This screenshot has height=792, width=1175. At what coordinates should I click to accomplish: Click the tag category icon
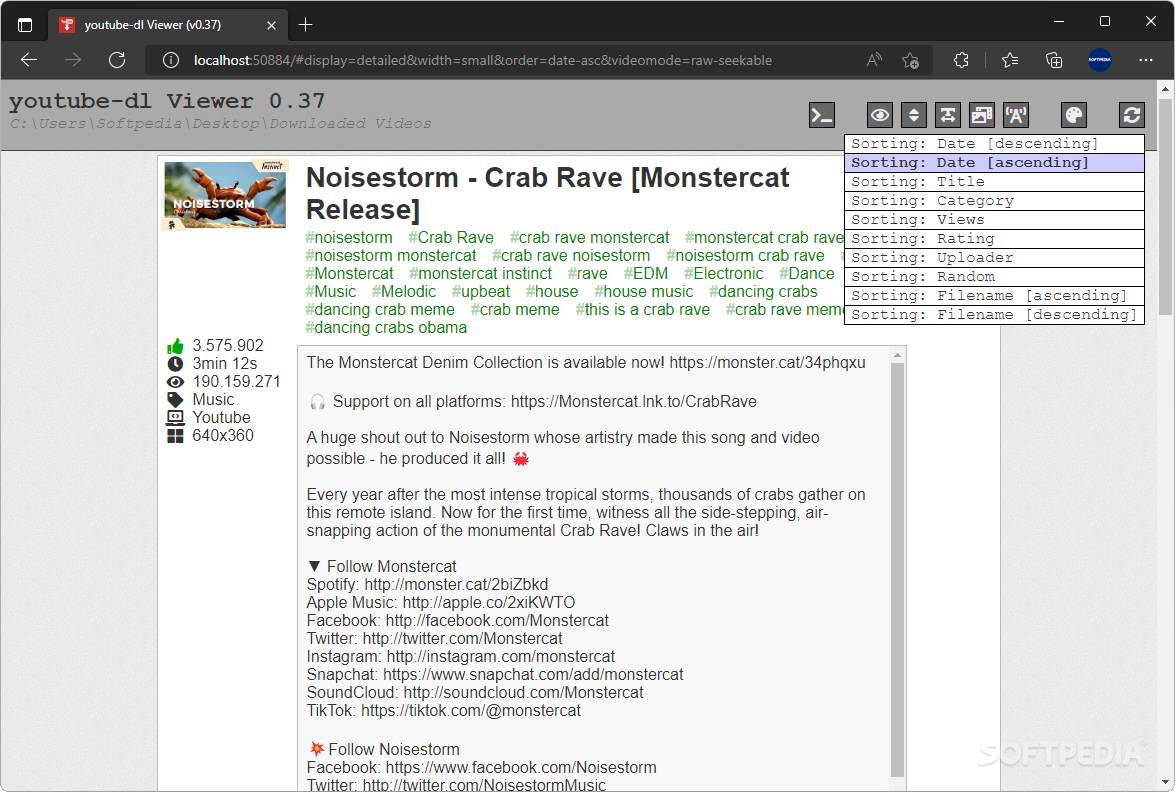click(x=175, y=400)
